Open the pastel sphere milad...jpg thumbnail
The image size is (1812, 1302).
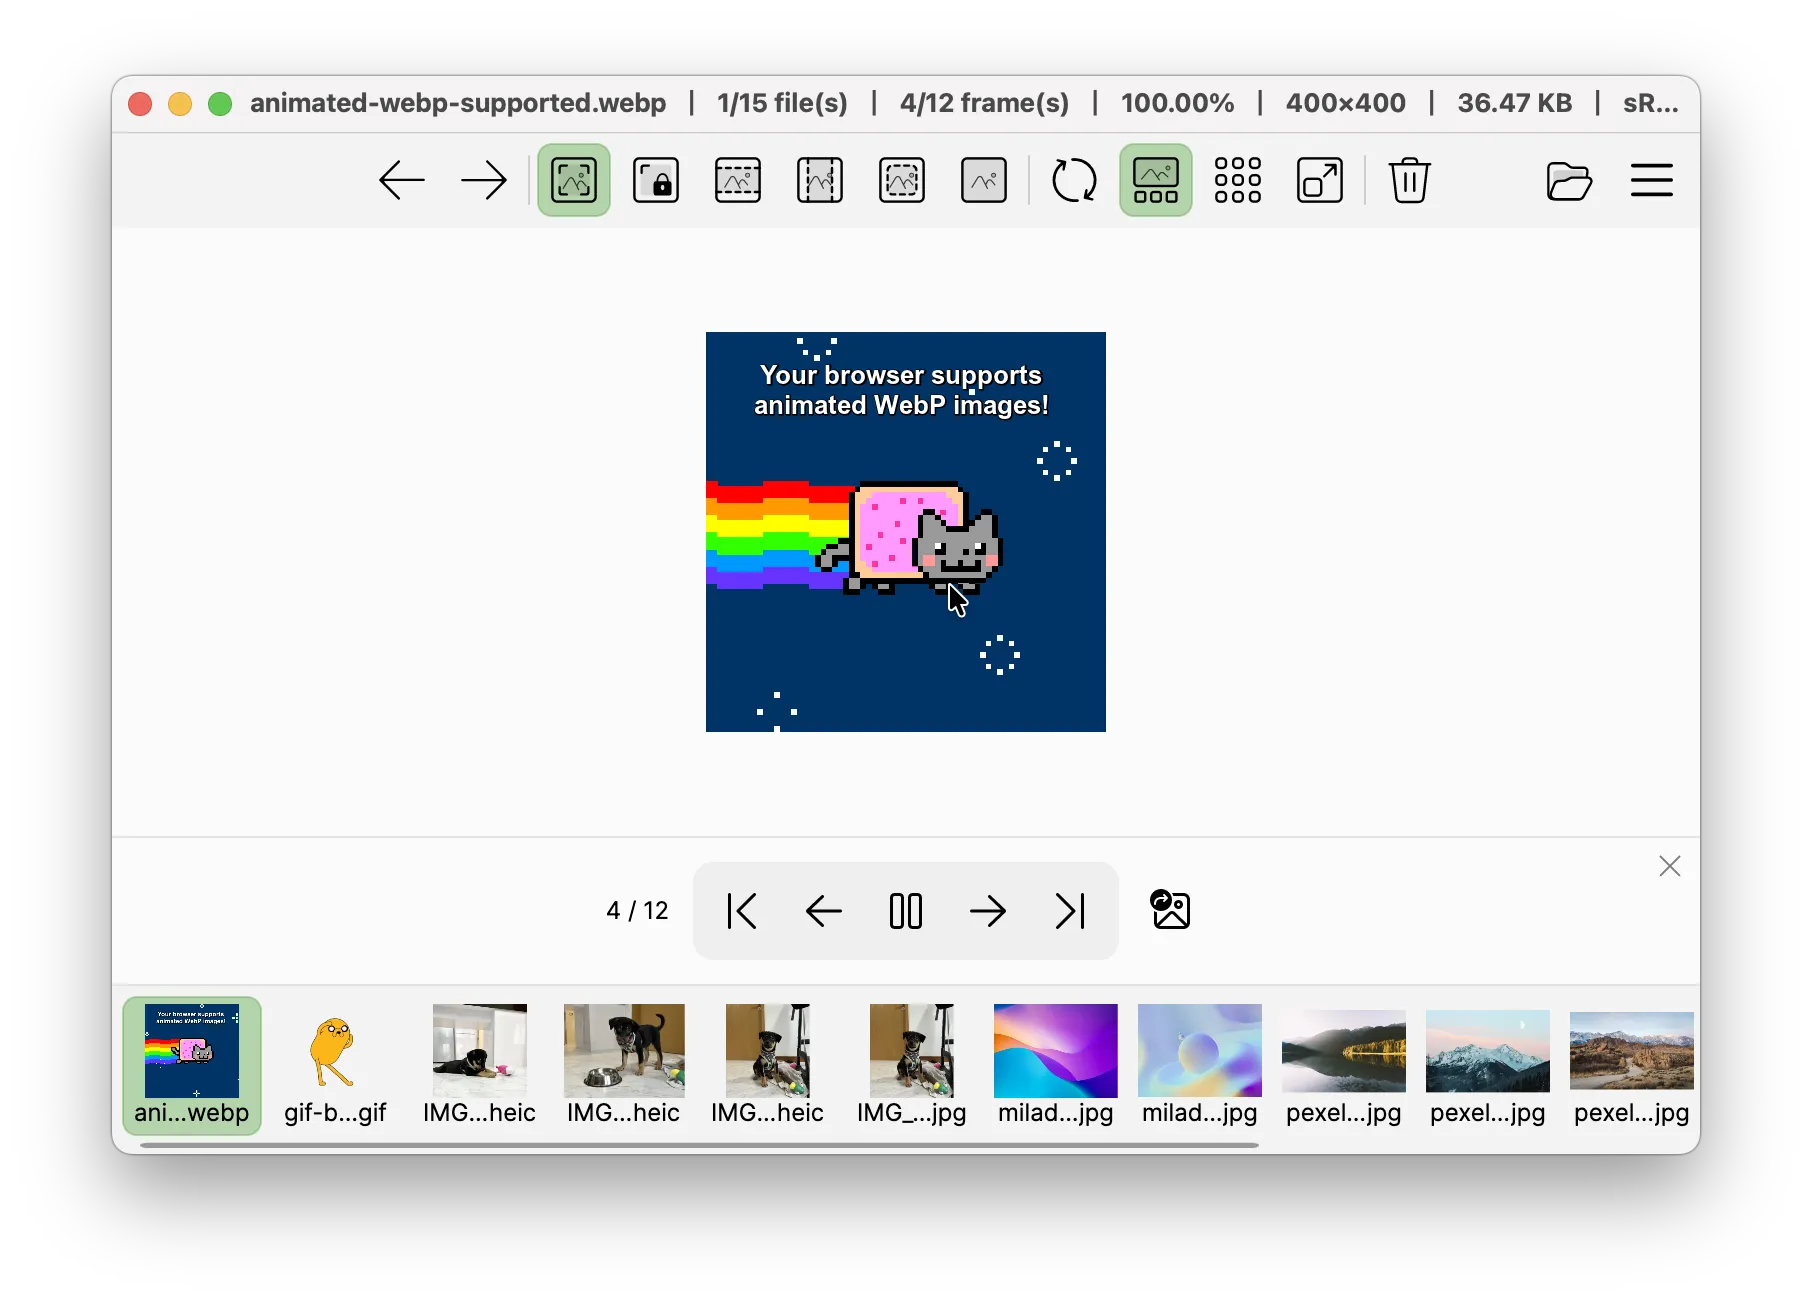click(1200, 1066)
